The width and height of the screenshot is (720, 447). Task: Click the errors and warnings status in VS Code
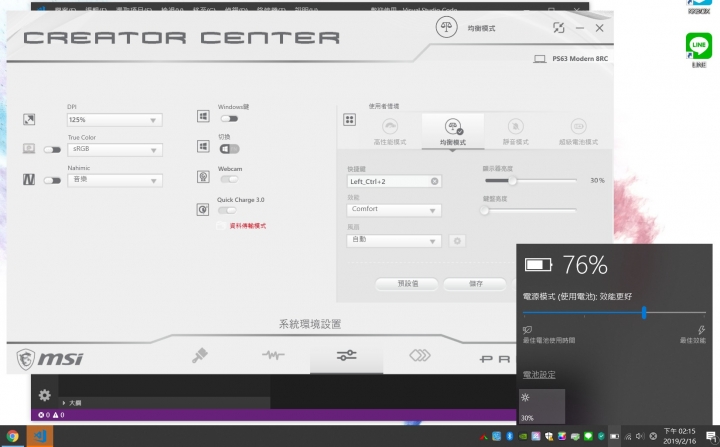pyautogui.click(x=51, y=415)
